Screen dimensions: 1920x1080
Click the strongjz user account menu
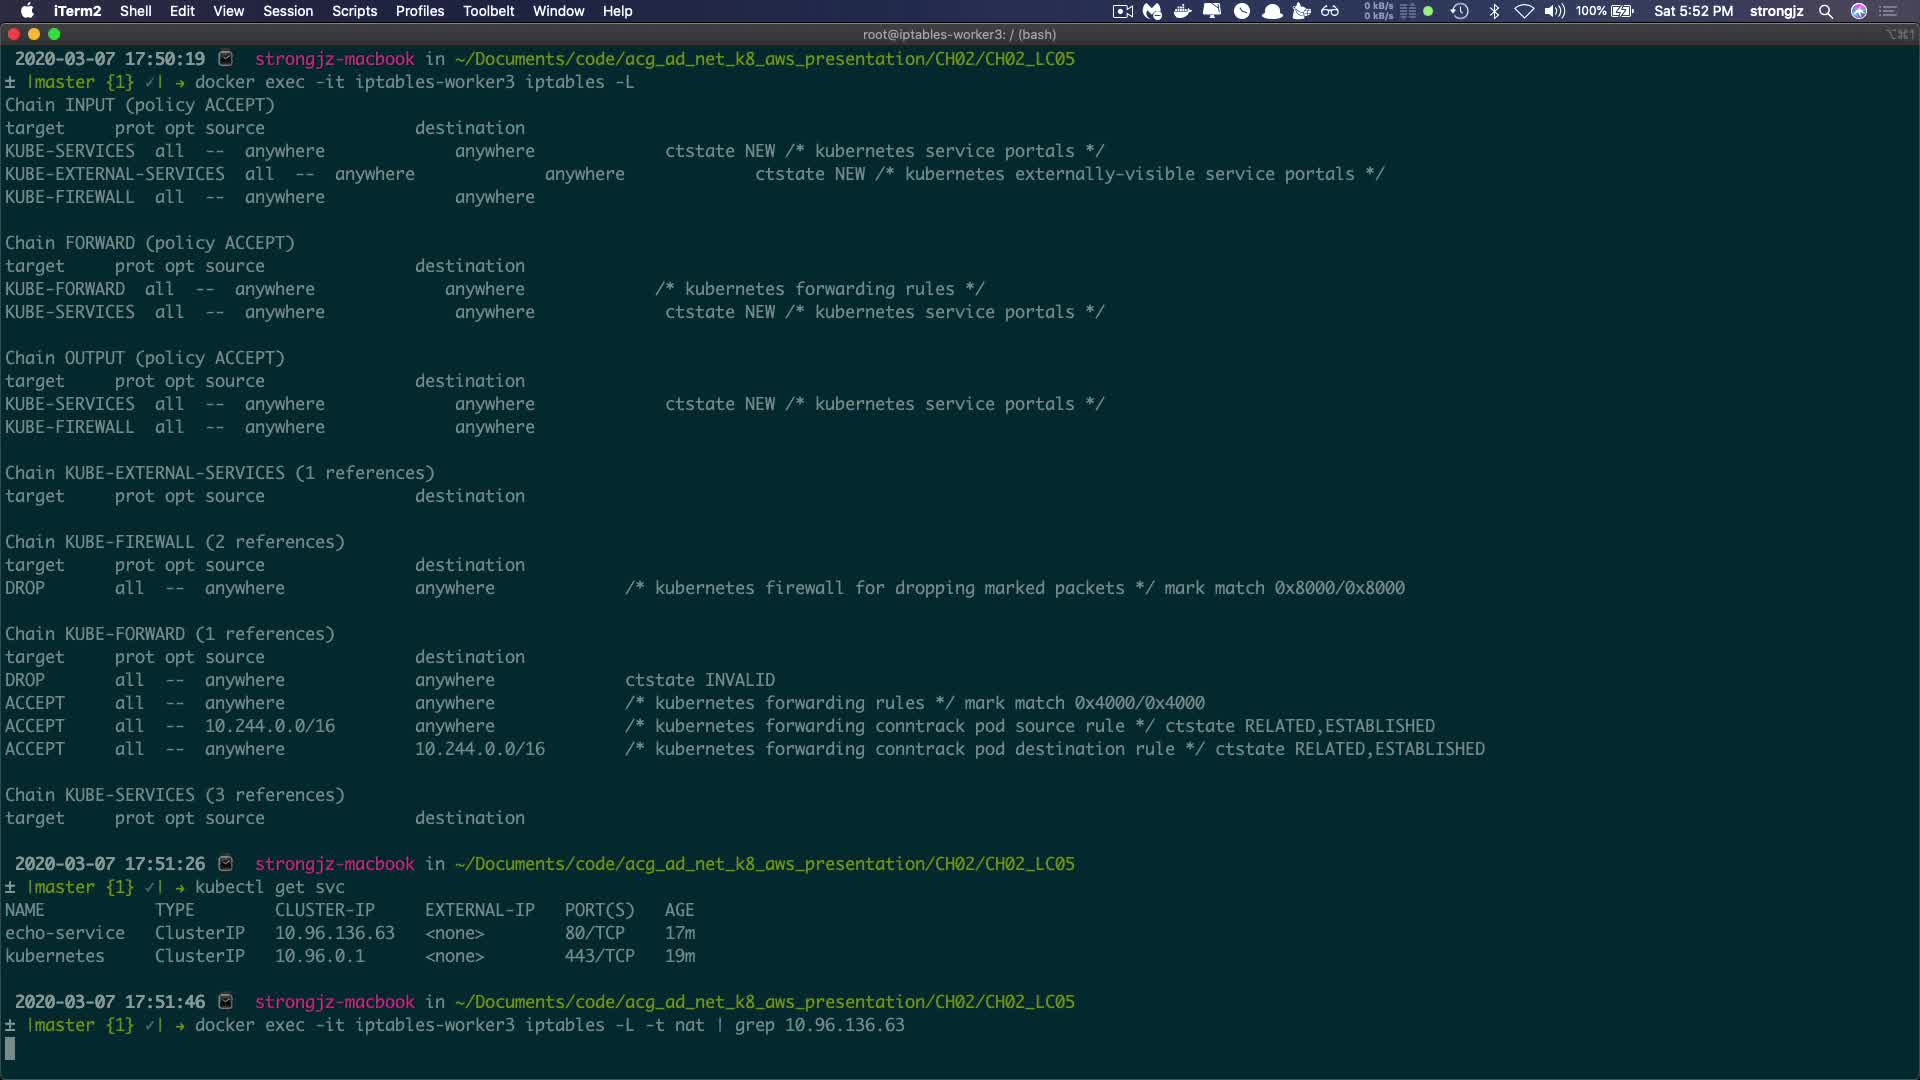coord(1776,11)
